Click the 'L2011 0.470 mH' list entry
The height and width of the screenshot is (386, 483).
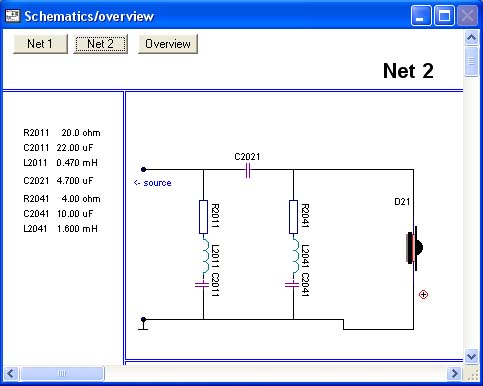click(x=60, y=163)
